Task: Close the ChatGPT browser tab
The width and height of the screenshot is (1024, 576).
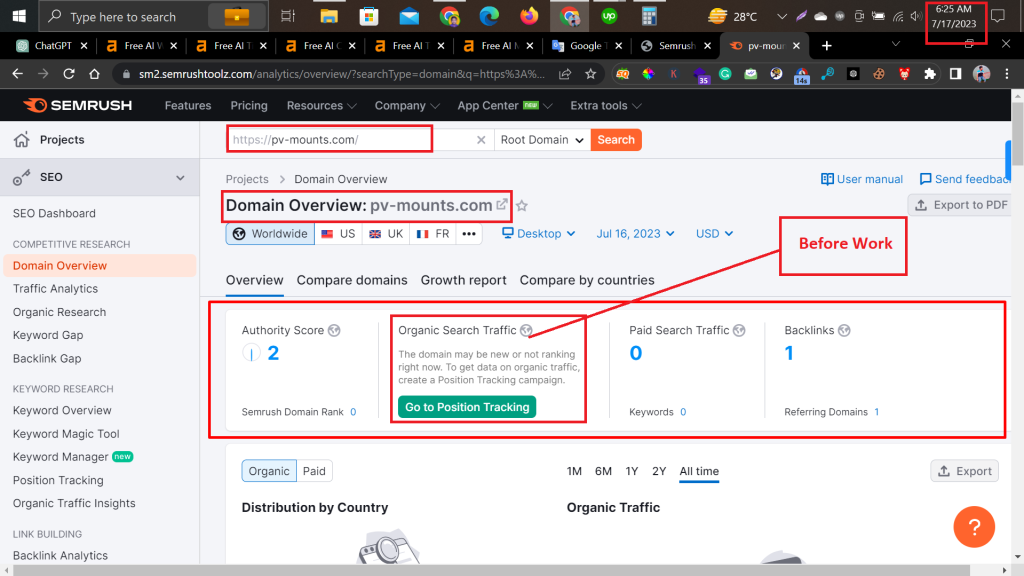Action: point(84,46)
